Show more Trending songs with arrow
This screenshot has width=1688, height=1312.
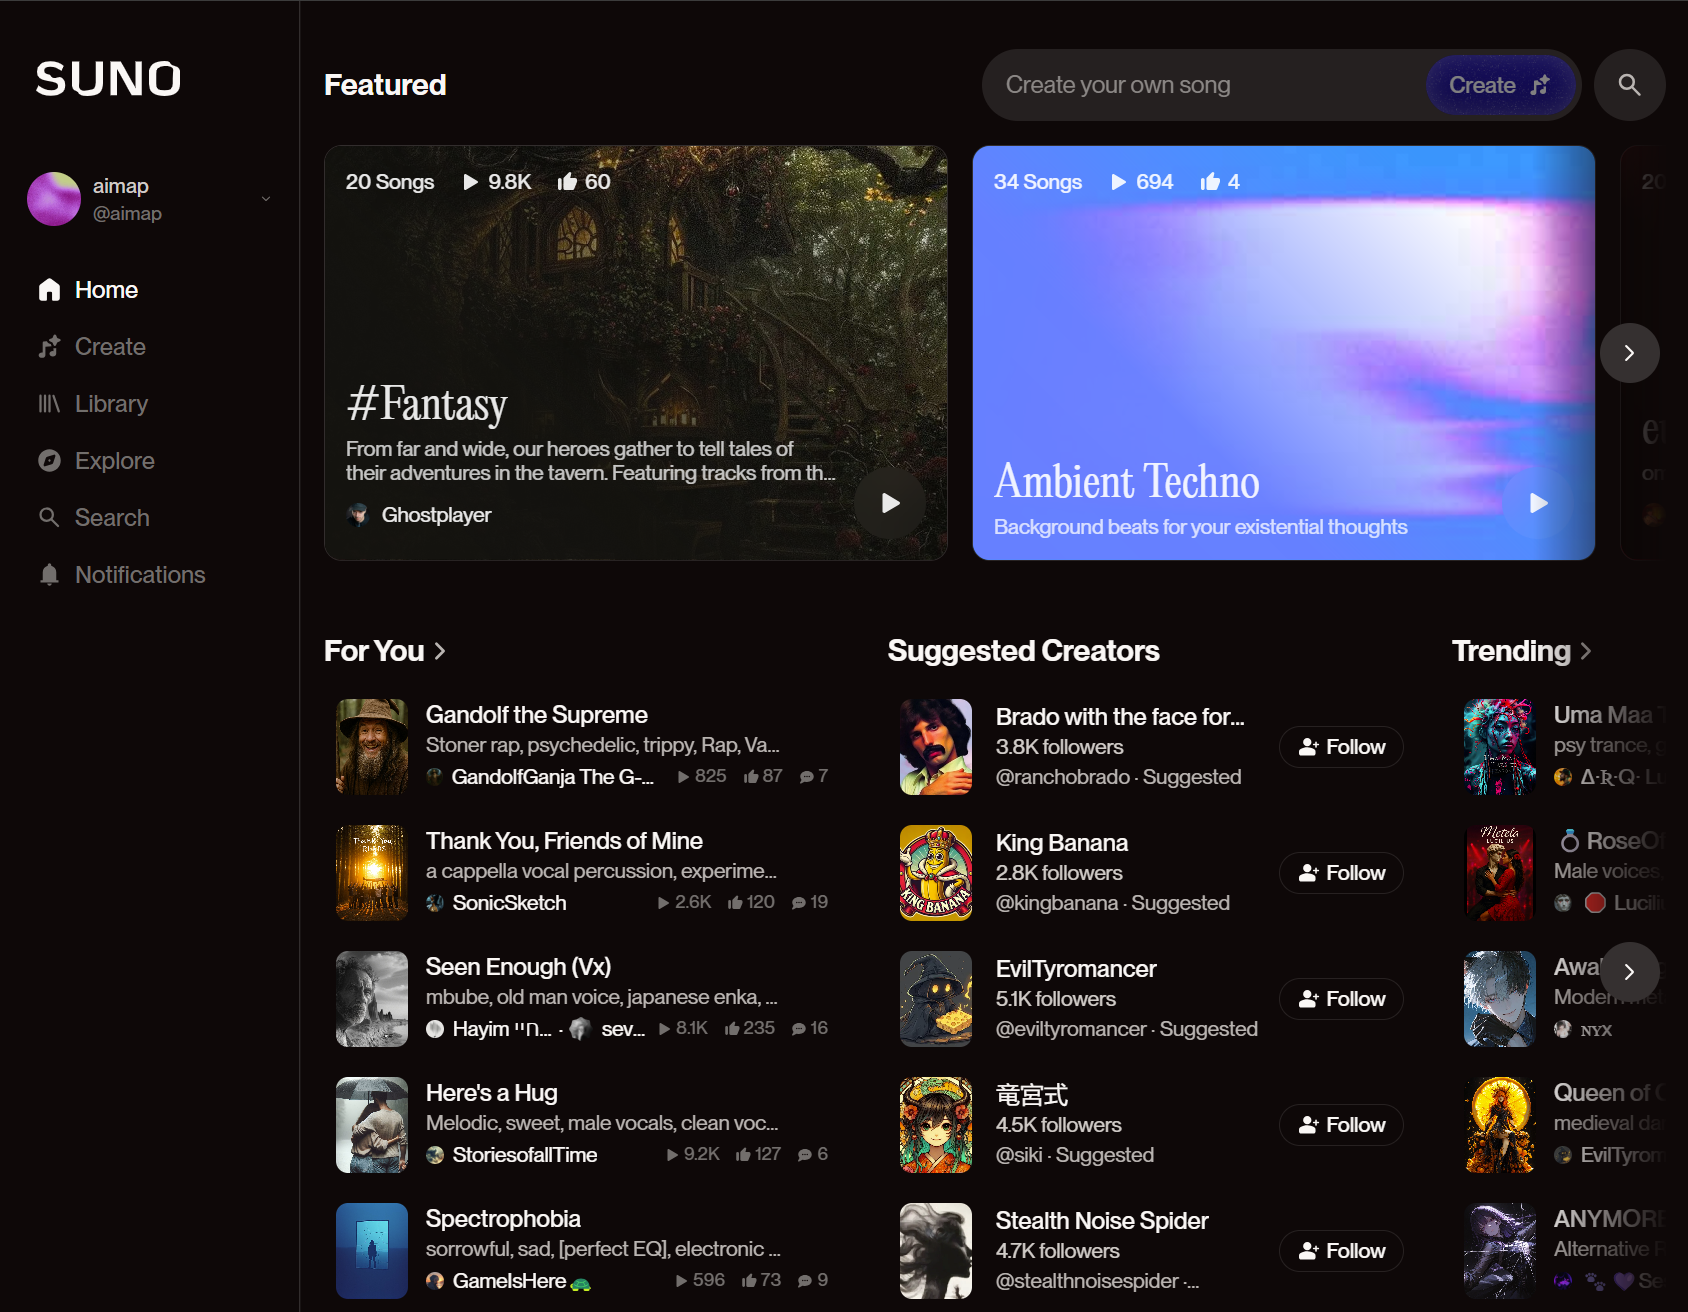(x=1629, y=972)
